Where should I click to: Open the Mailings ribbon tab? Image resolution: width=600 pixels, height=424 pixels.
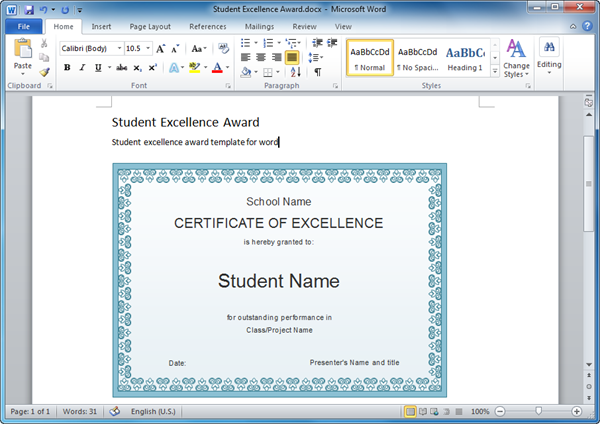click(x=259, y=26)
